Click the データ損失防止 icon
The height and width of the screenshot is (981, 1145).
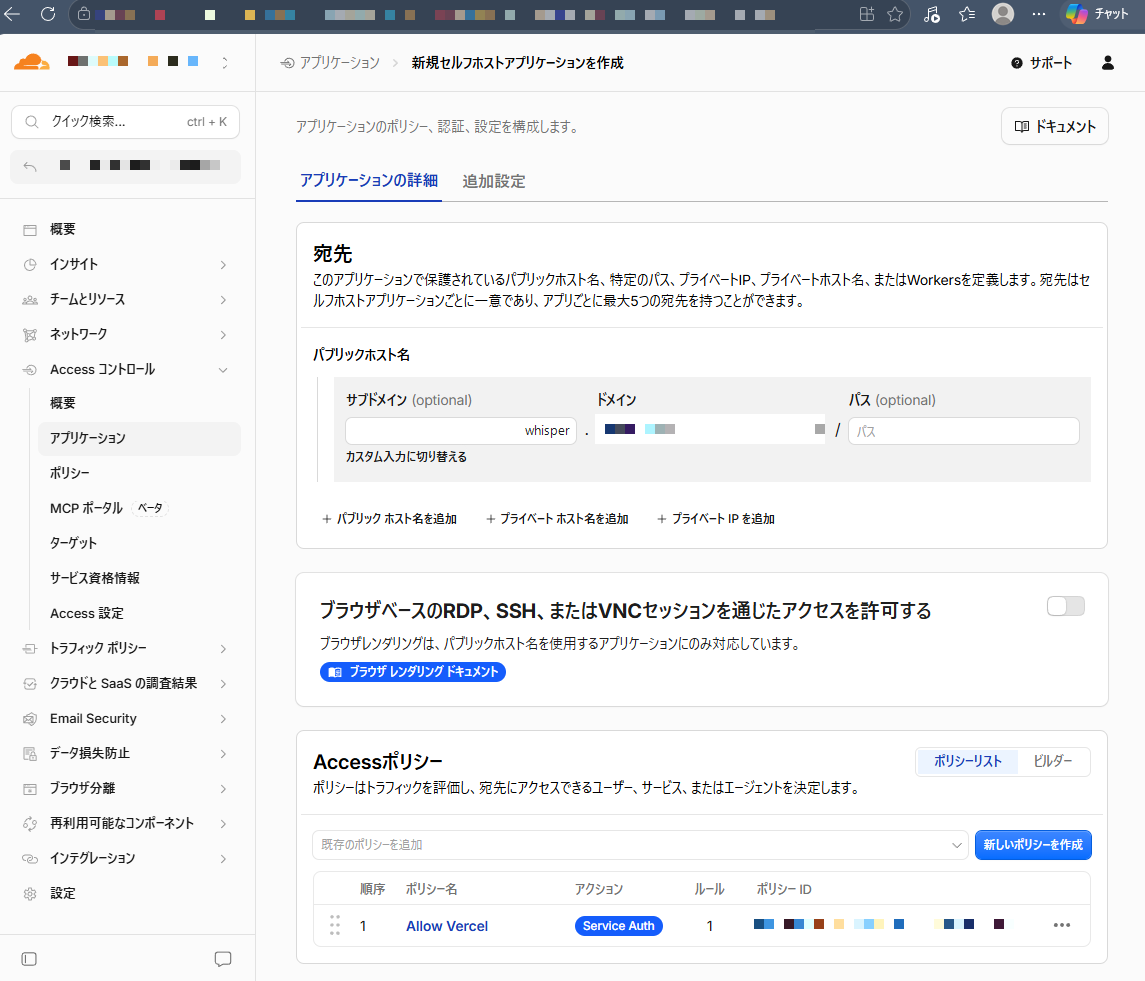pyautogui.click(x=30, y=754)
